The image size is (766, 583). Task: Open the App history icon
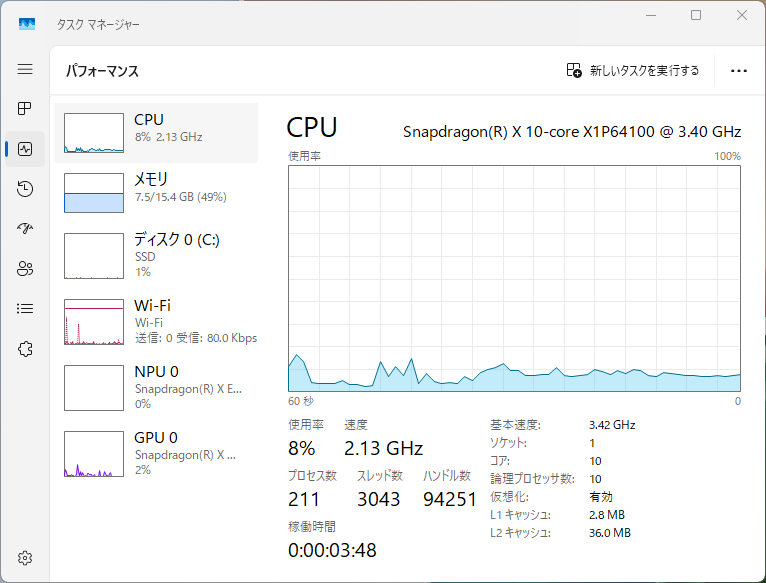25,189
